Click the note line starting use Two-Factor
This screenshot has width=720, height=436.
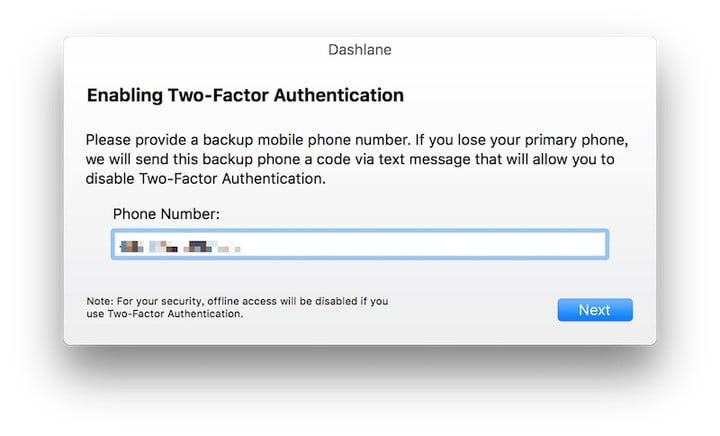tap(164, 314)
